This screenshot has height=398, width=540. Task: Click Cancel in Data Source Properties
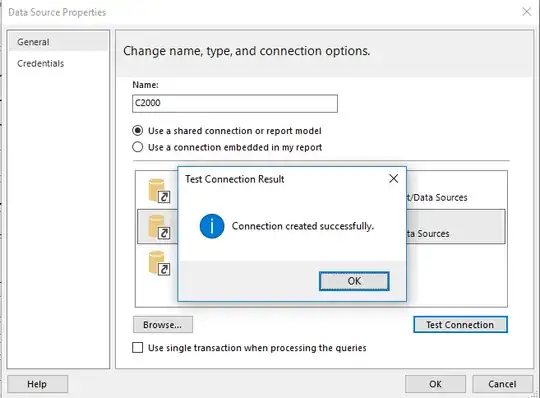pos(502,384)
